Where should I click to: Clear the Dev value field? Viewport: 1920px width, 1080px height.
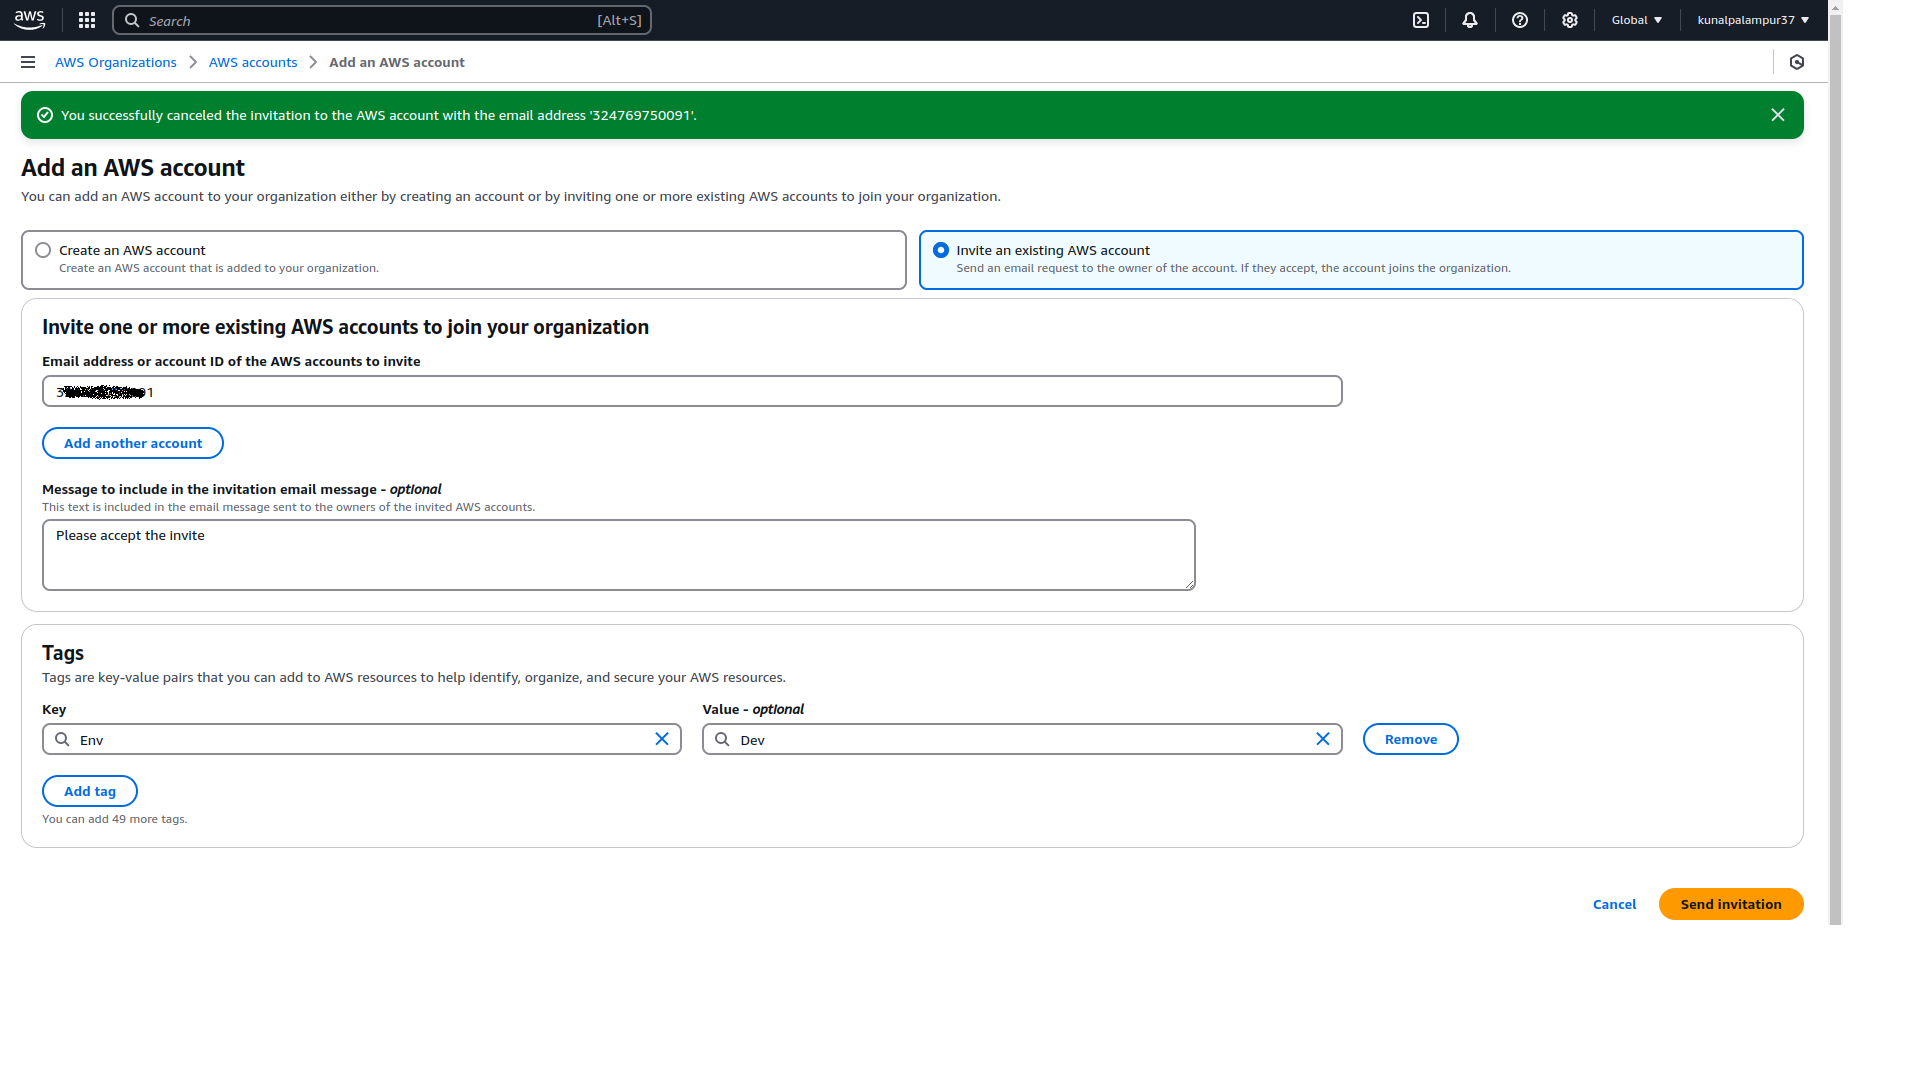tap(1323, 739)
